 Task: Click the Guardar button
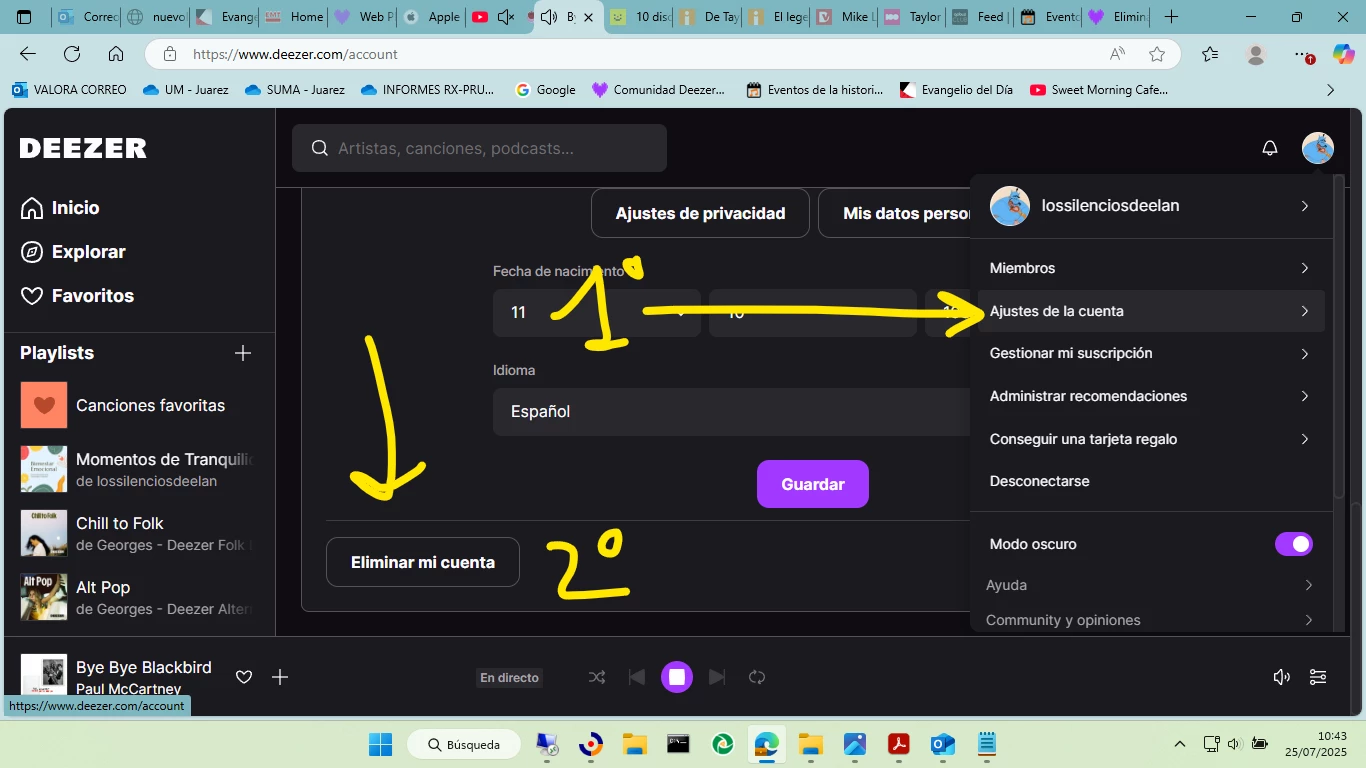(813, 484)
